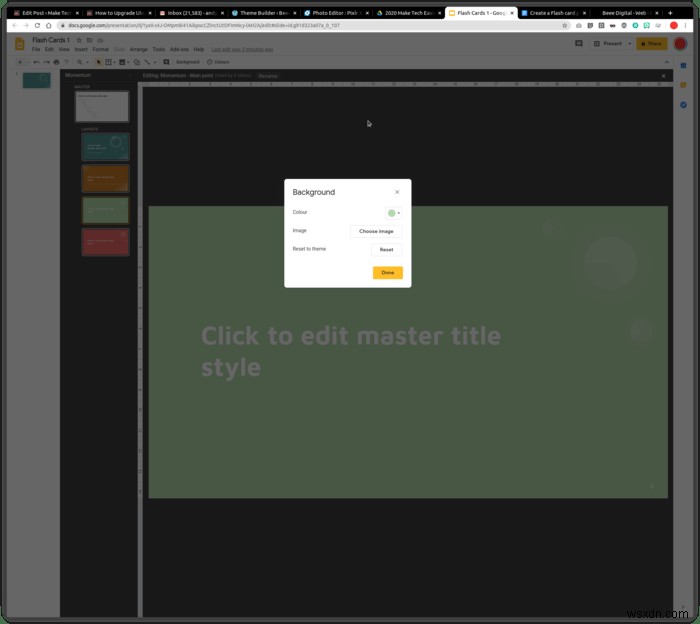Image resolution: width=700 pixels, height=624 pixels.
Task: Click the Zoom magnifier tool icon
Action: 79,62
